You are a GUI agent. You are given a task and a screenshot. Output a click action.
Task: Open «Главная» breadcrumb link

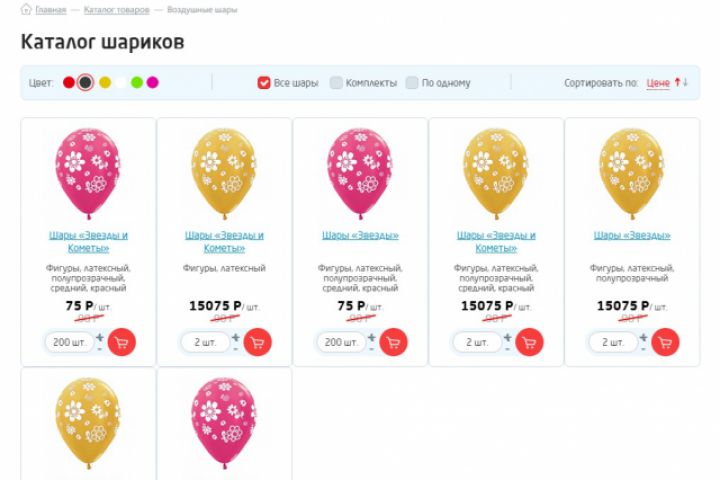click(50, 10)
